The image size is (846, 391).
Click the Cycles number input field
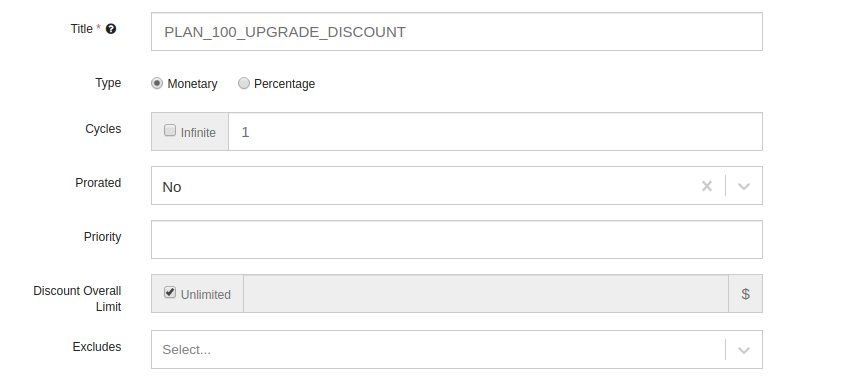[495, 132]
